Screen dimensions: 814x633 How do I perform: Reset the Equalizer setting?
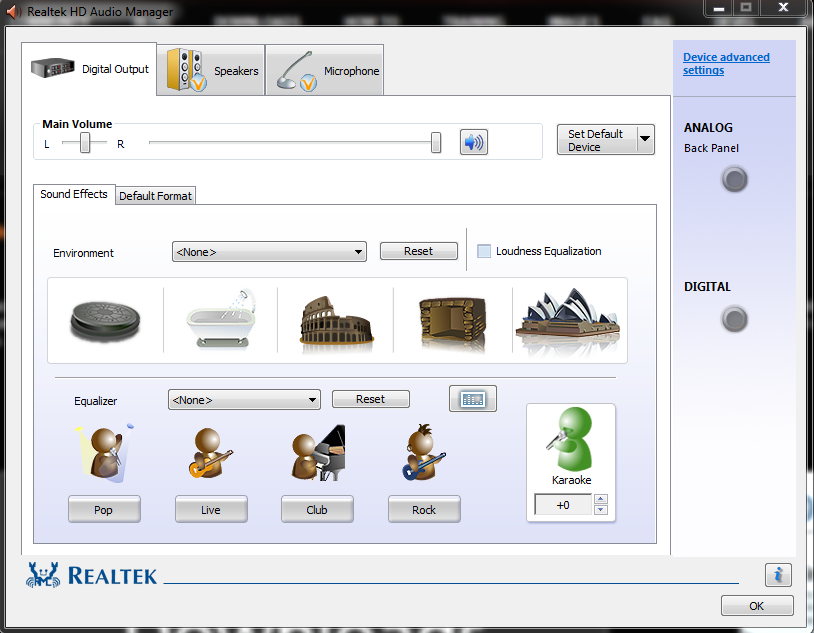(x=371, y=399)
